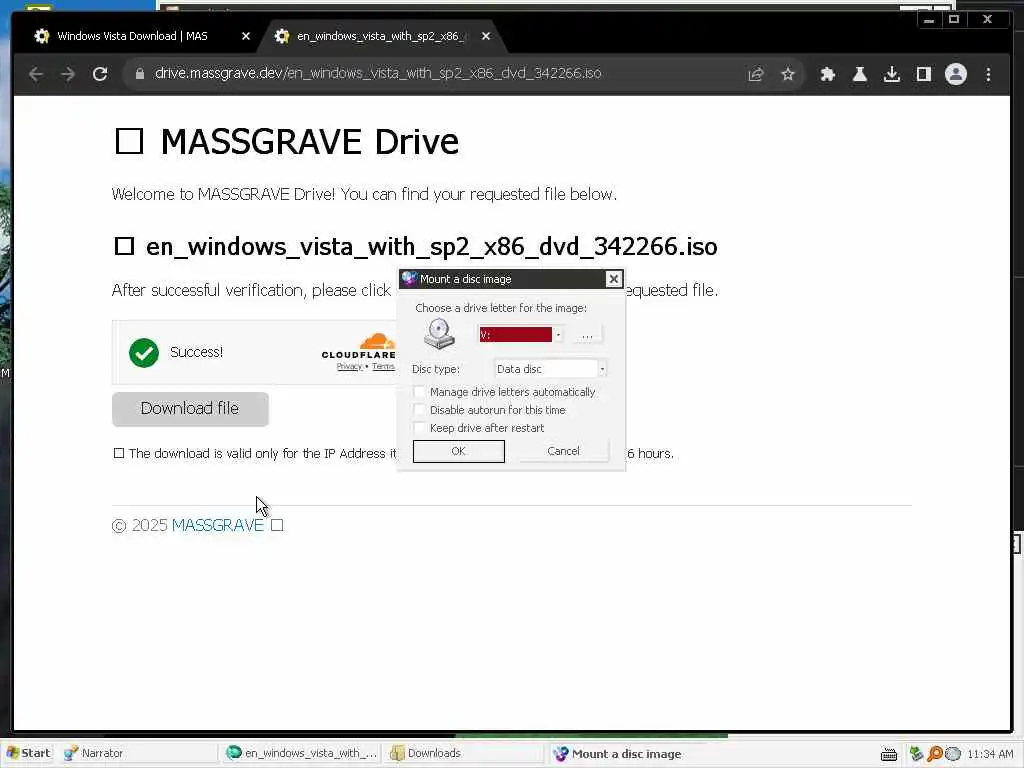Click the en_windows_vista_with_sp2_x86_dvd_342266.iso heading
This screenshot has width=1024, height=768.
[415, 247]
